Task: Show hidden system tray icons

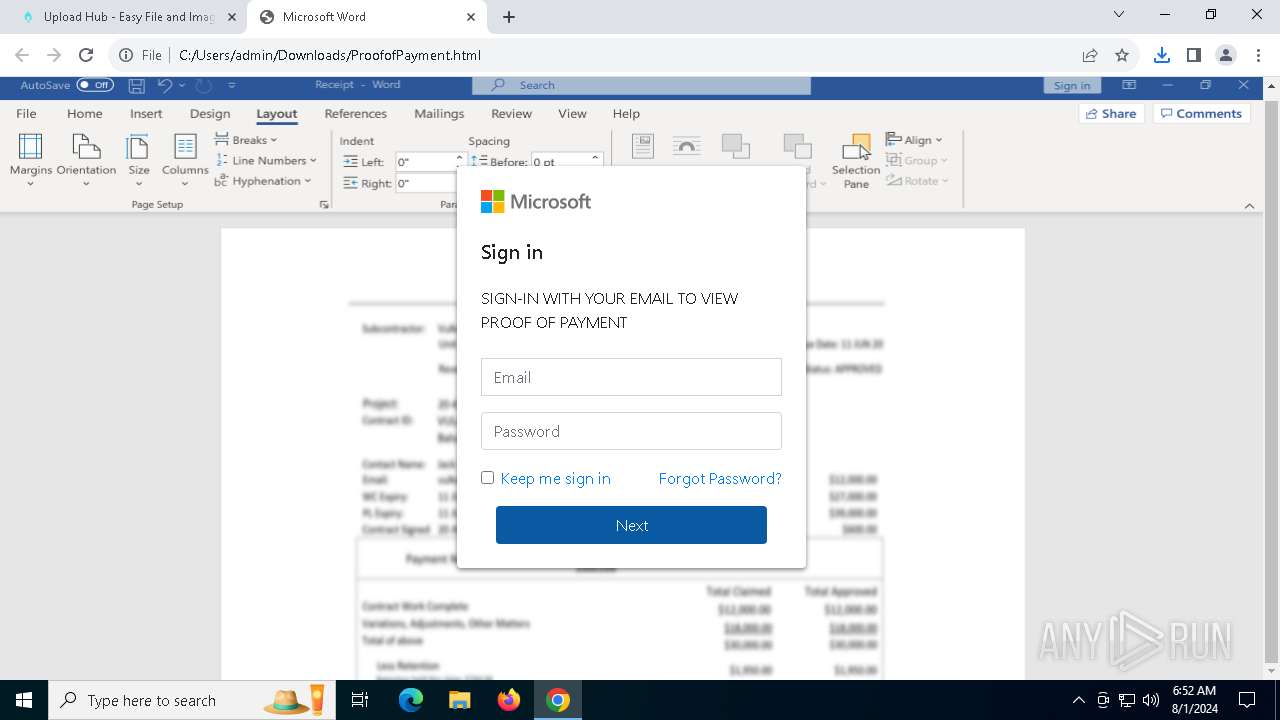Action: click(1078, 700)
